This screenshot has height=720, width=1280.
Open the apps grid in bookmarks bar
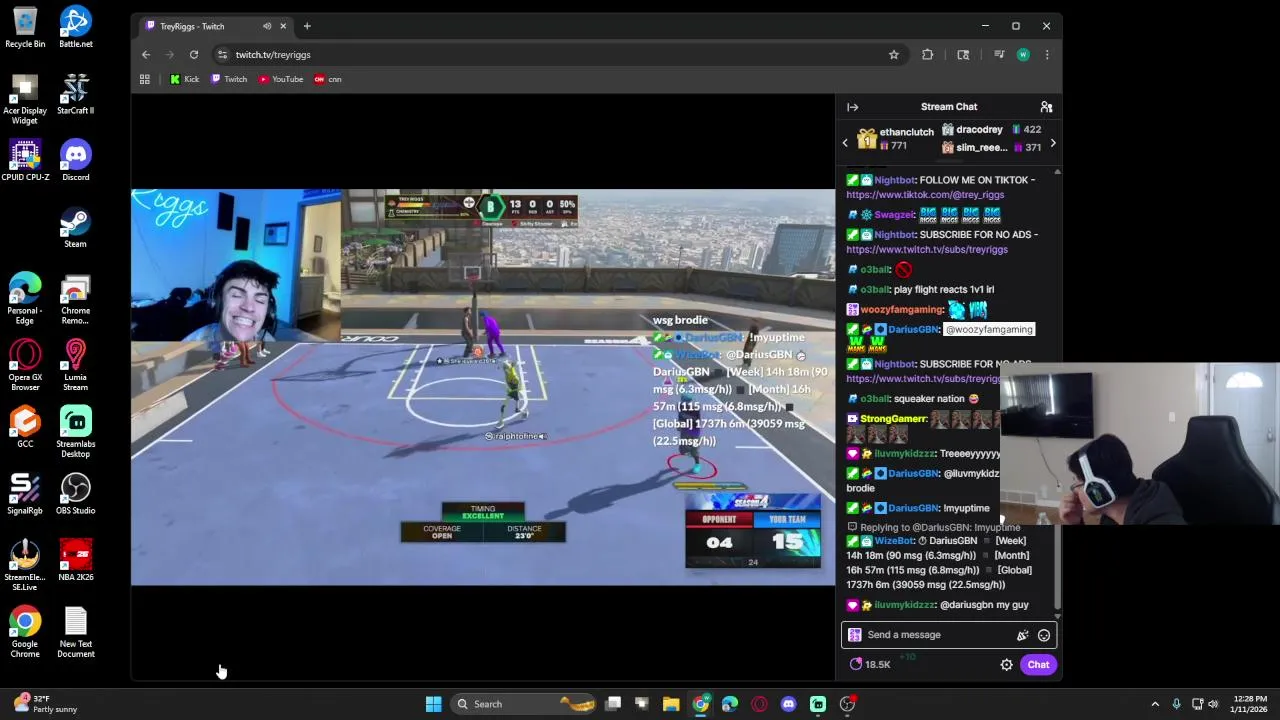[145, 79]
